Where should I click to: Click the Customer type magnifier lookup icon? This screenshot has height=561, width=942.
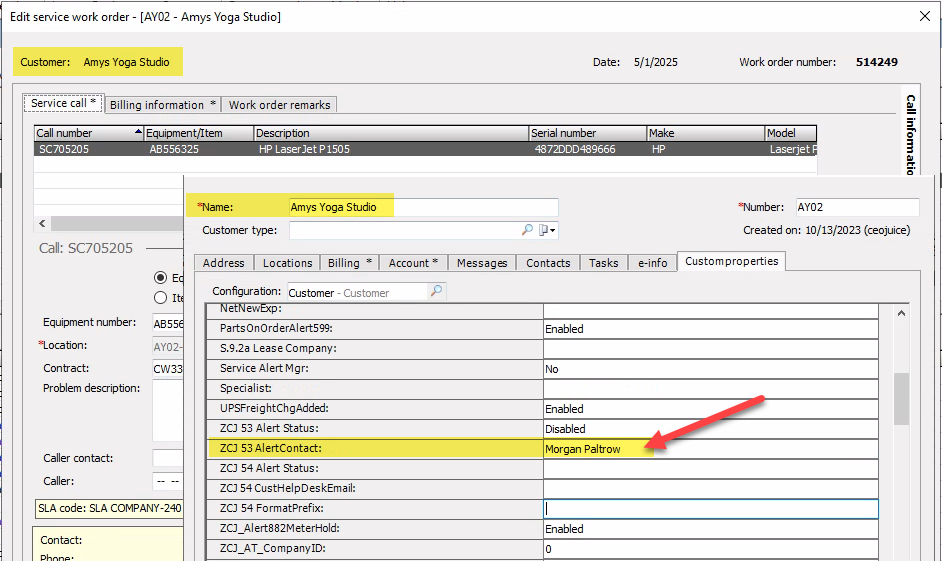point(527,229)
